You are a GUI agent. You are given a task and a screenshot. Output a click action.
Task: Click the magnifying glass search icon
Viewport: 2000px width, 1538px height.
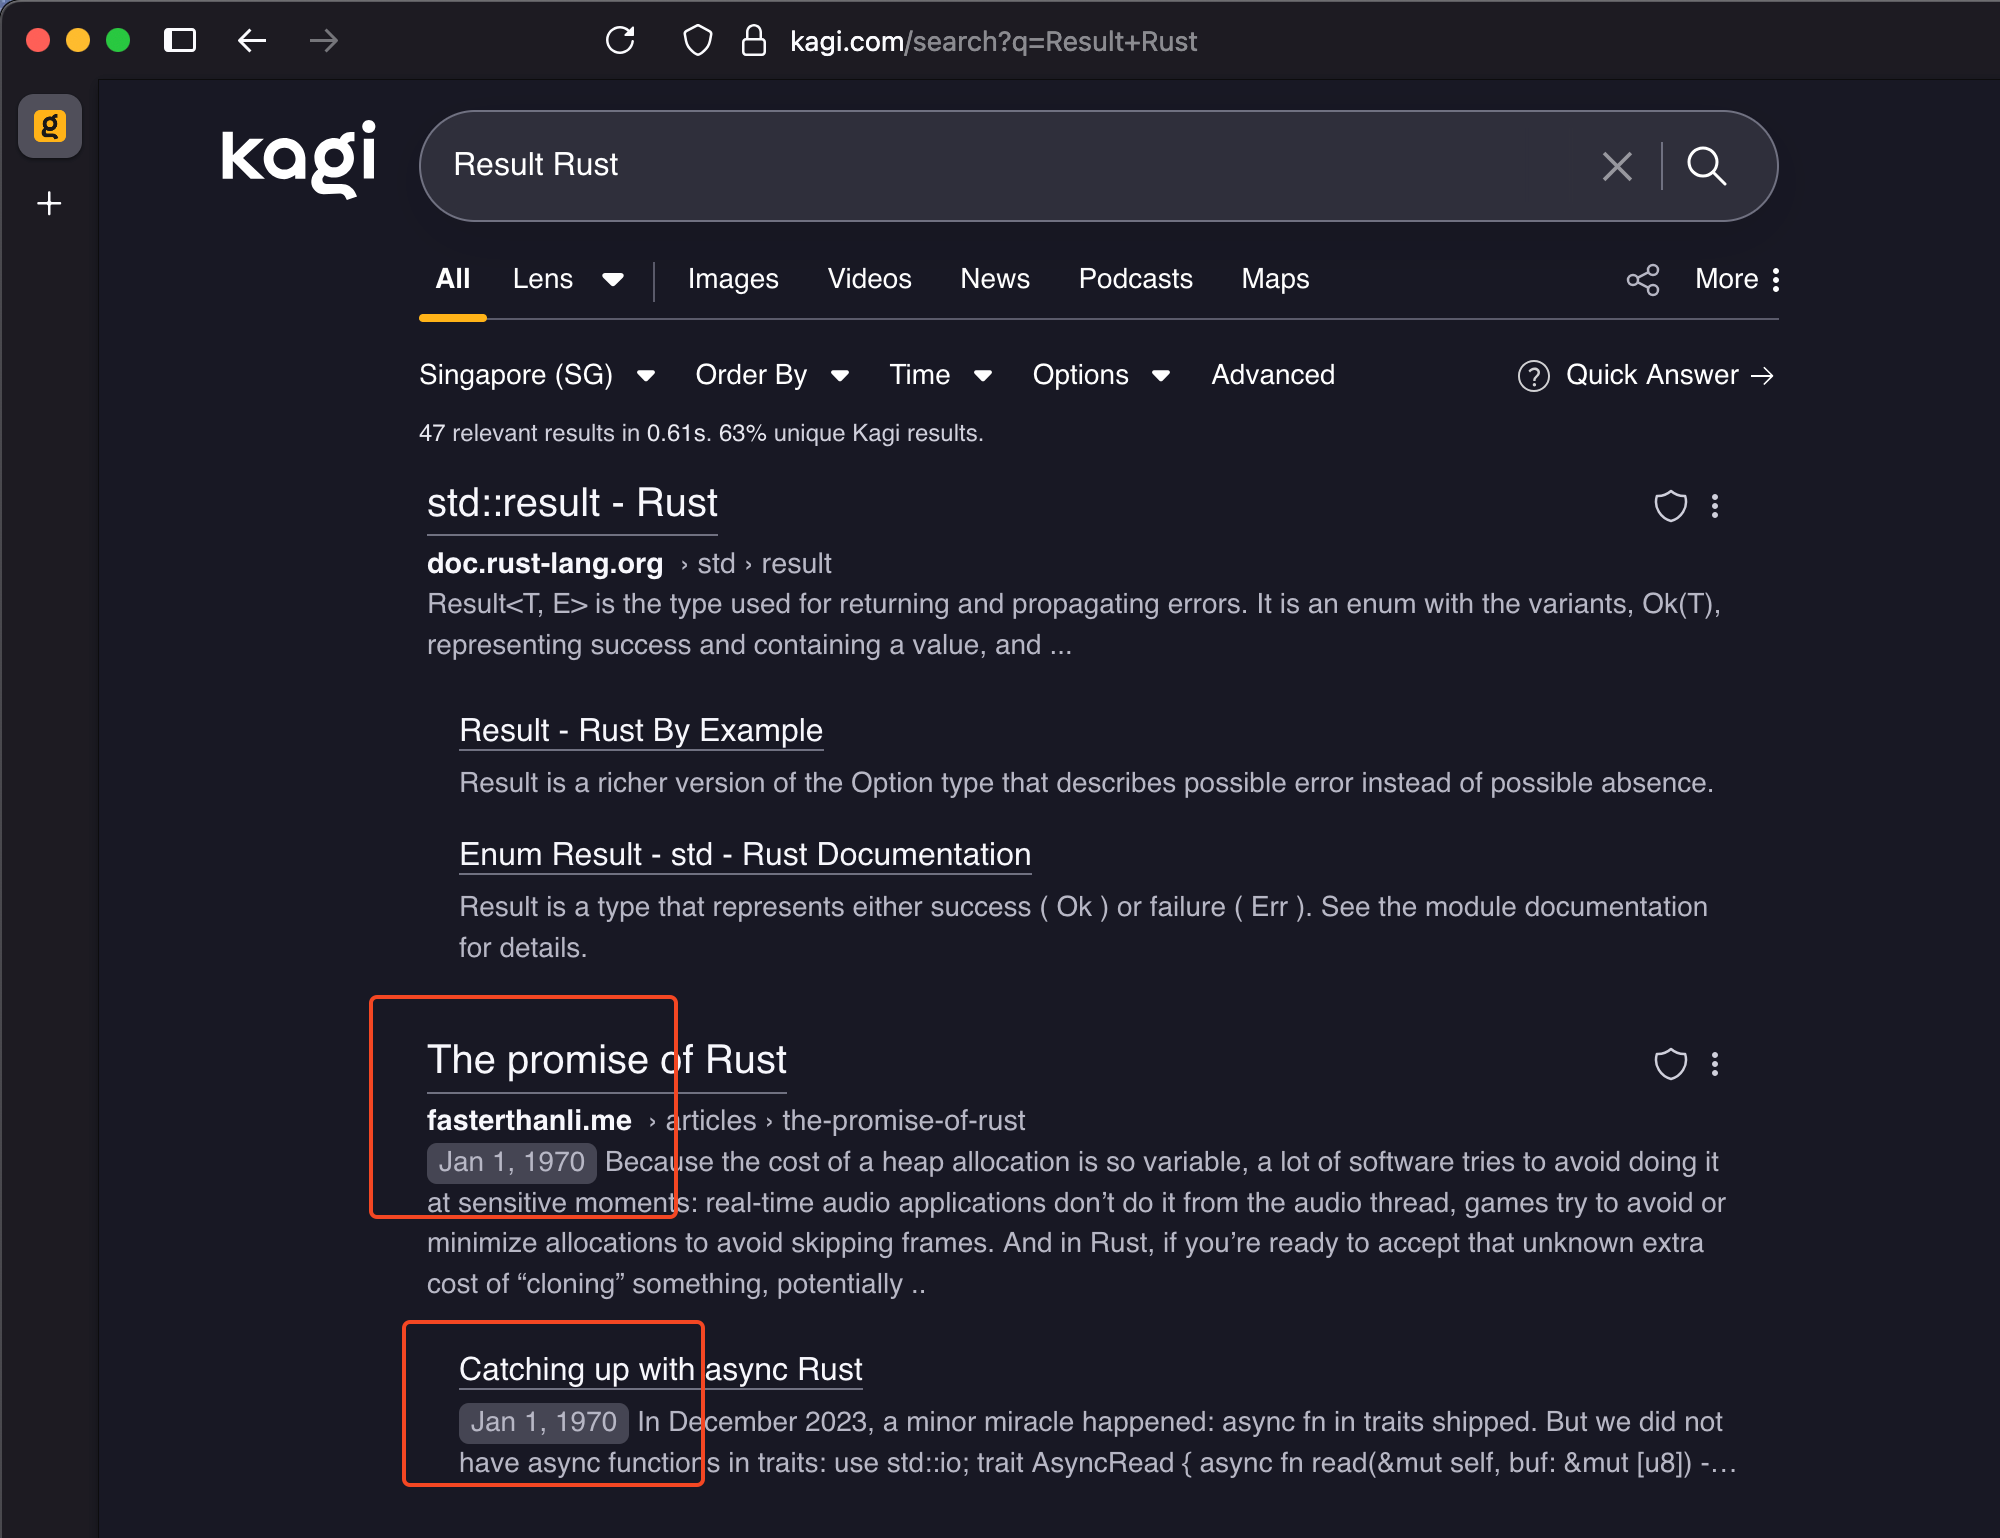click(x=1706, y=166)
